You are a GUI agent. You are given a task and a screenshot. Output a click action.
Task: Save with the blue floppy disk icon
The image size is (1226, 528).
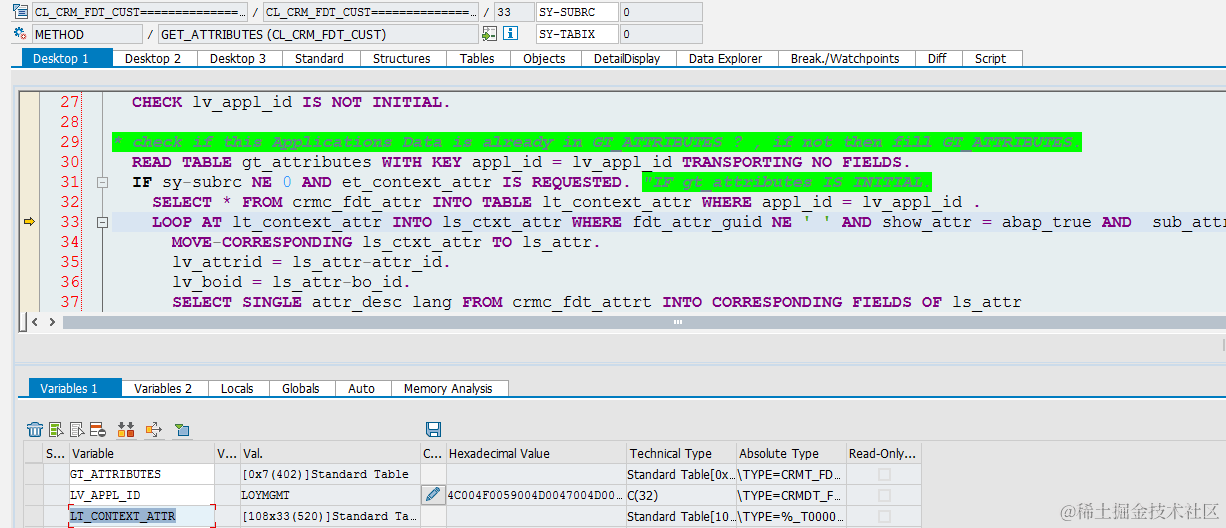click(x=433, y=430)
